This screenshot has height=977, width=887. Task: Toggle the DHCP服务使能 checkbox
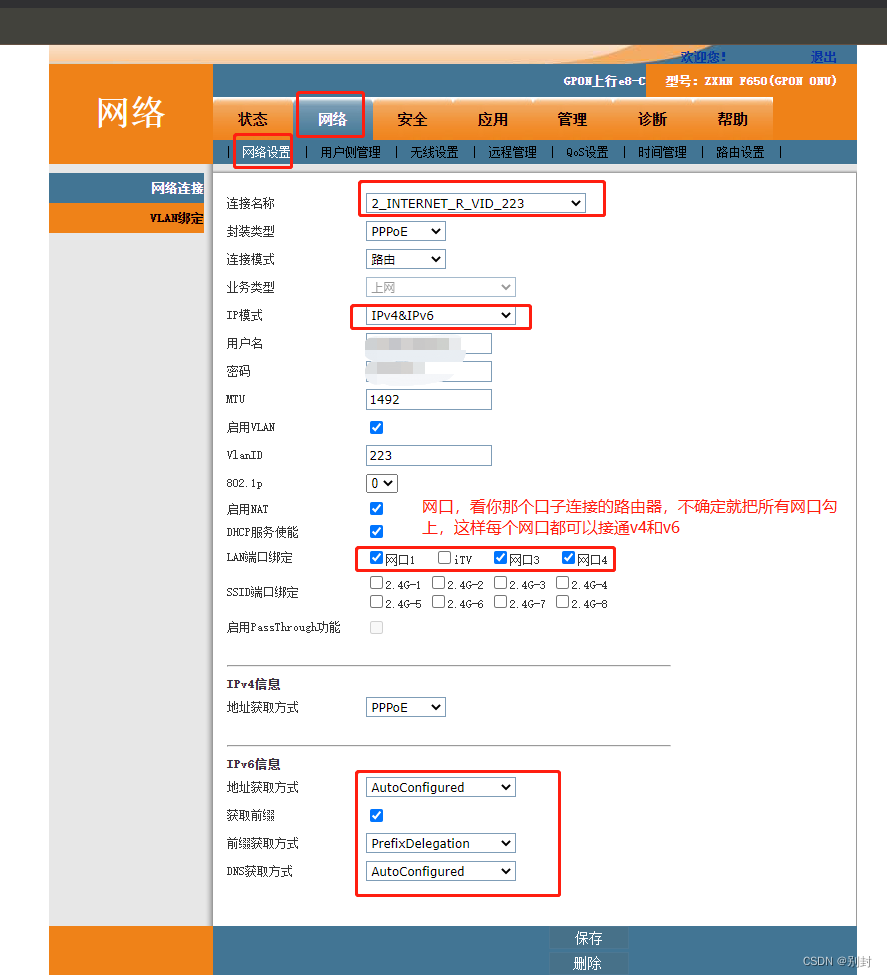(x=376, y=531)
